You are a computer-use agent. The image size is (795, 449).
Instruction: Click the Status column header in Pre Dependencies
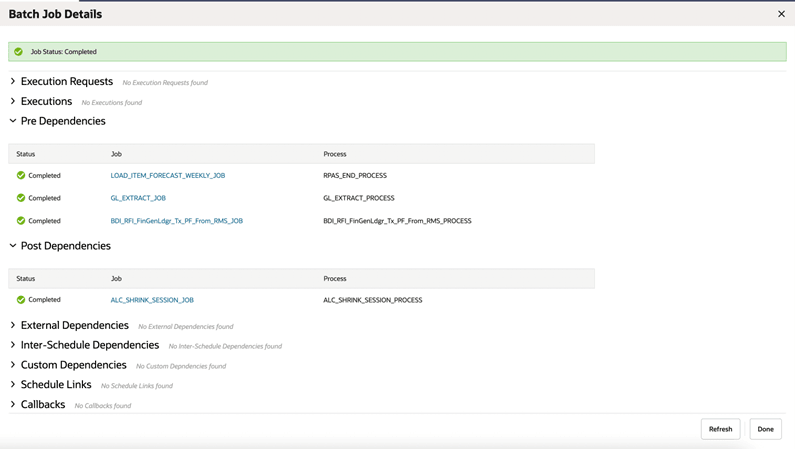(x=25, y=154)
